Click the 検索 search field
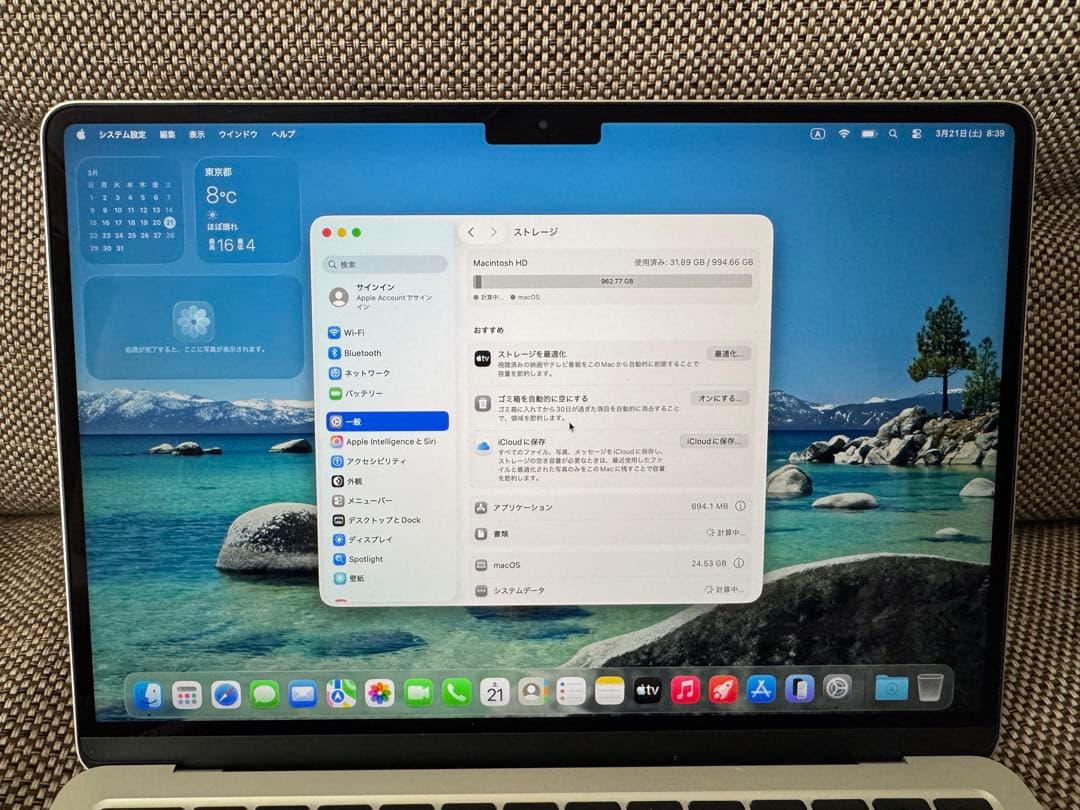 pos(386,264)
